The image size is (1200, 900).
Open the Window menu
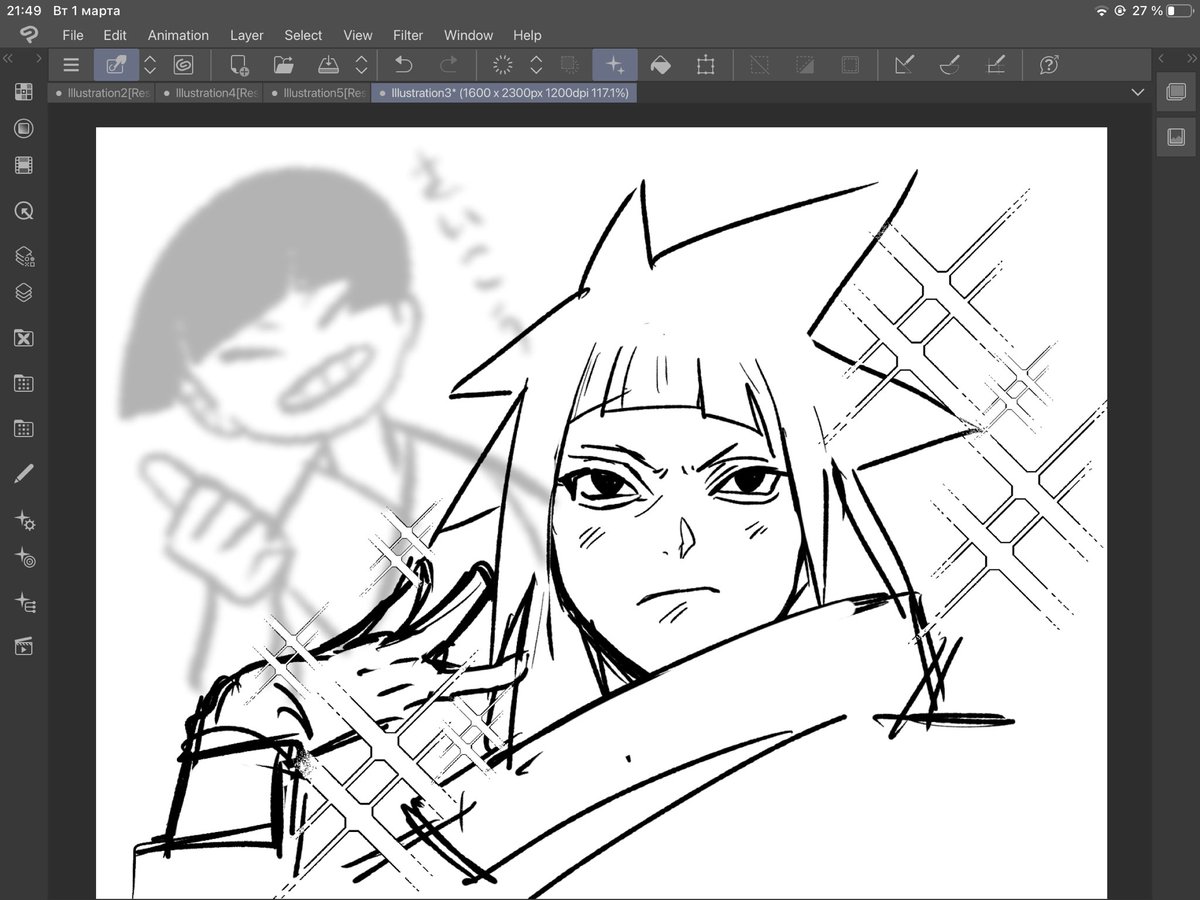468,35
